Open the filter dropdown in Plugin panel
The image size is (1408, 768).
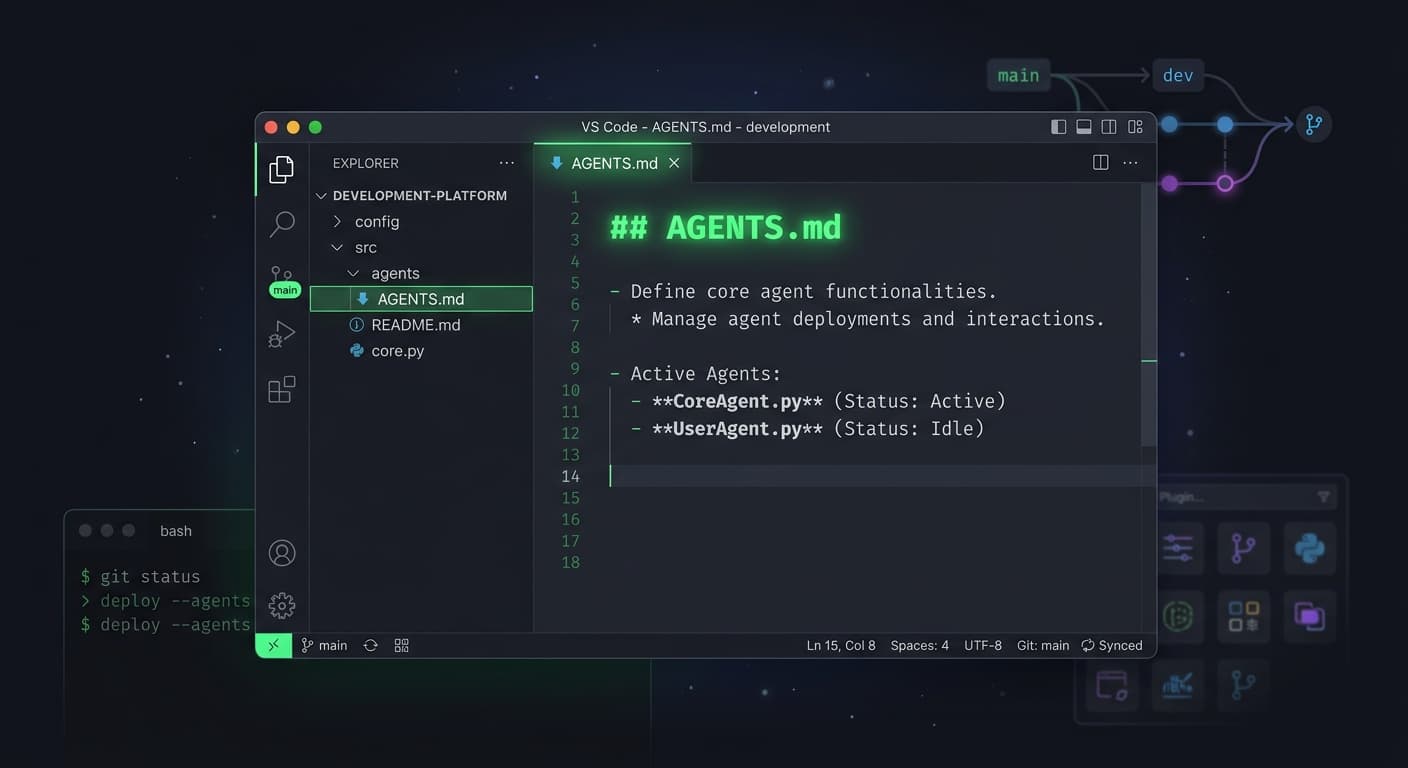point(1324,497)
